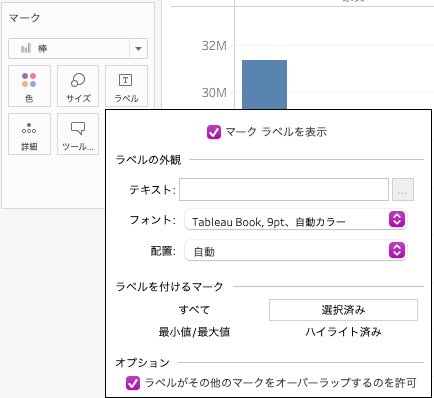434x398 pixels.
Task: Select 最小値/最大値 for marks to label
Action: point(194,332)
